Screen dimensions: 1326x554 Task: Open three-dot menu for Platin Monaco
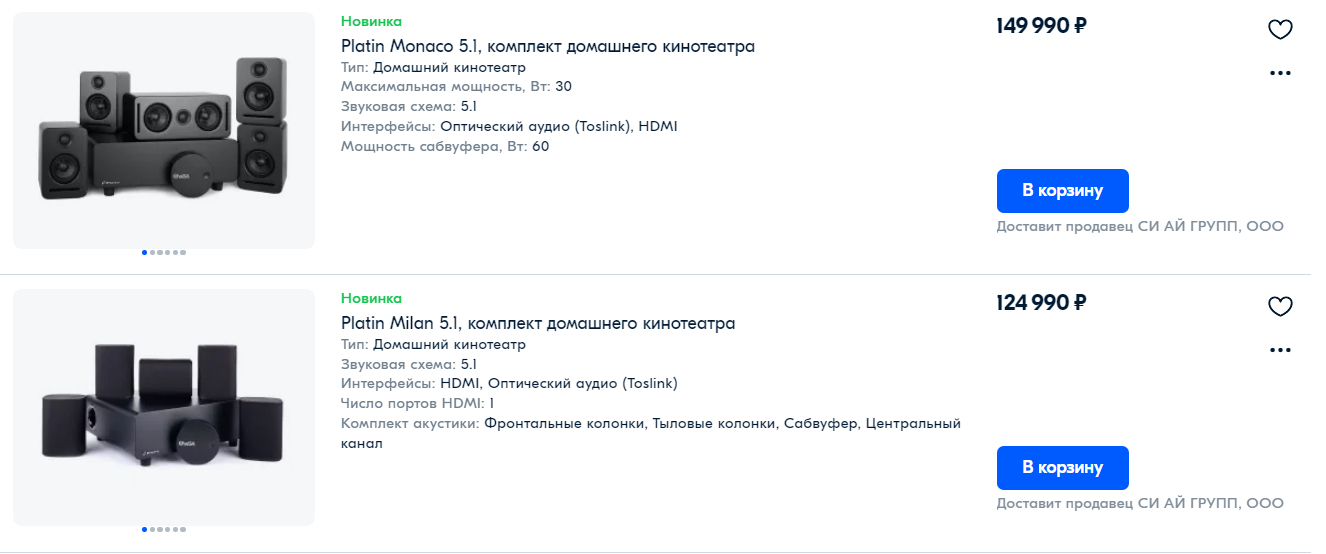pyautogui.click(x=1280, y=73)
